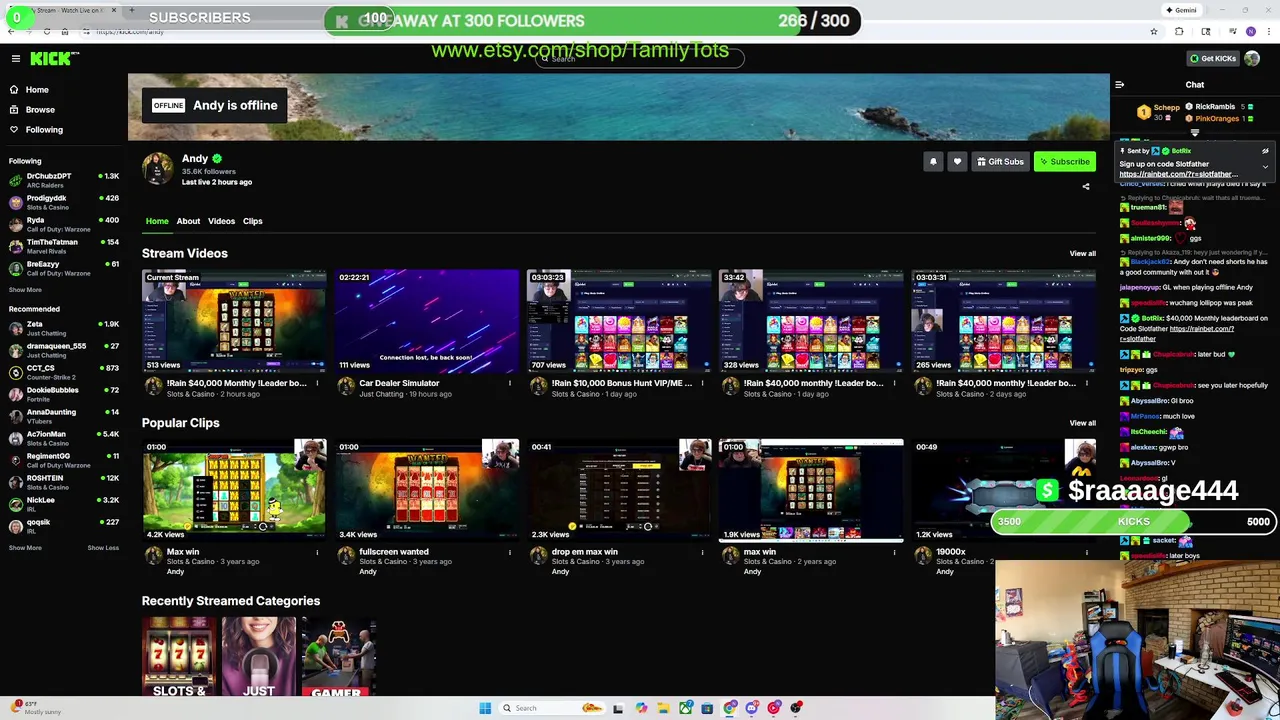
Task: Open 'max win' clip with 1.9K views
Action: 810,490
